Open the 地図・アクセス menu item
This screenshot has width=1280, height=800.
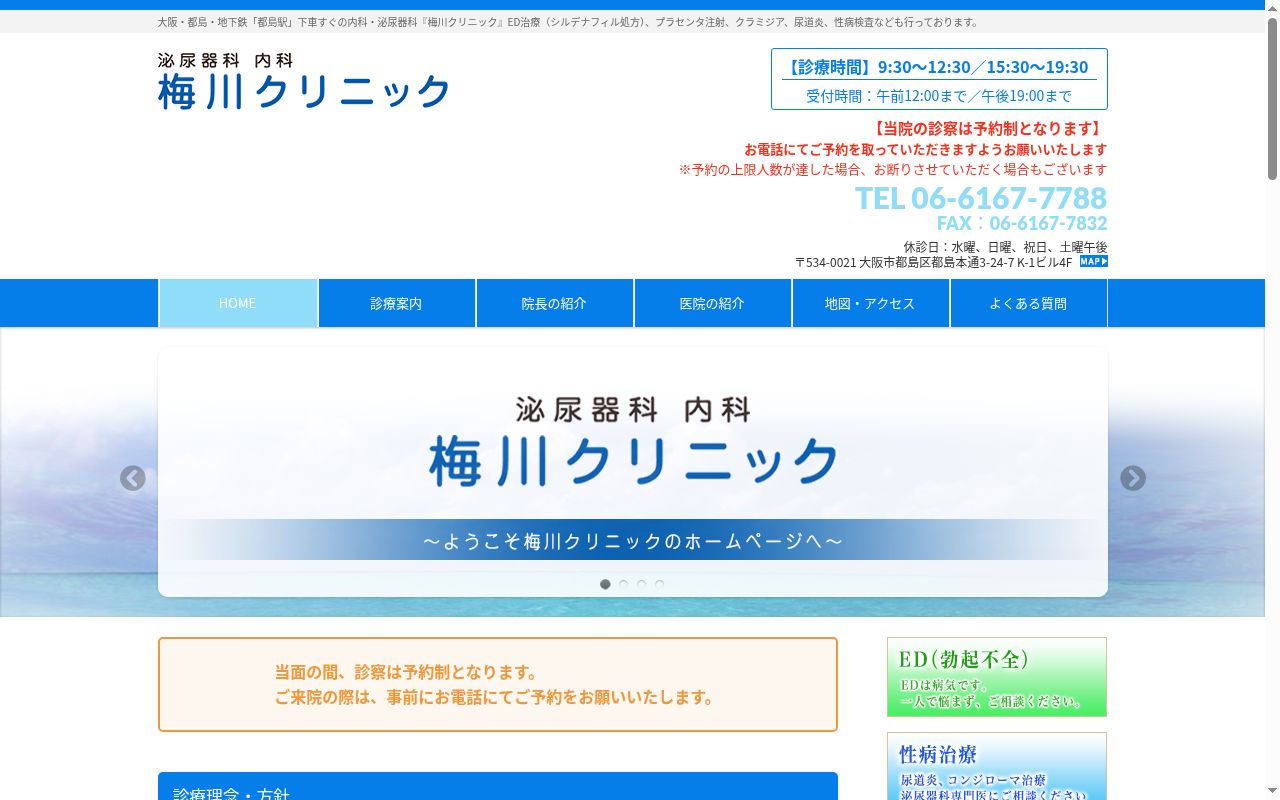[870, 303]
